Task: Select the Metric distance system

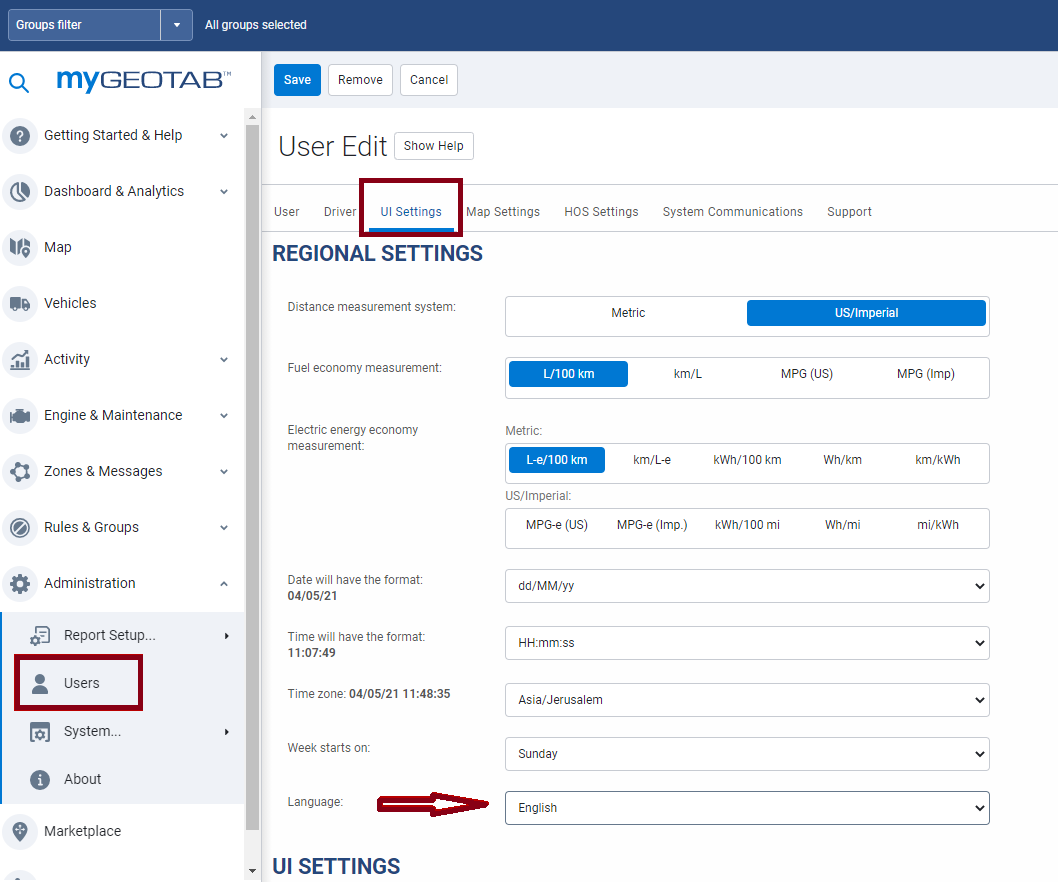Action: click(628, 313)
